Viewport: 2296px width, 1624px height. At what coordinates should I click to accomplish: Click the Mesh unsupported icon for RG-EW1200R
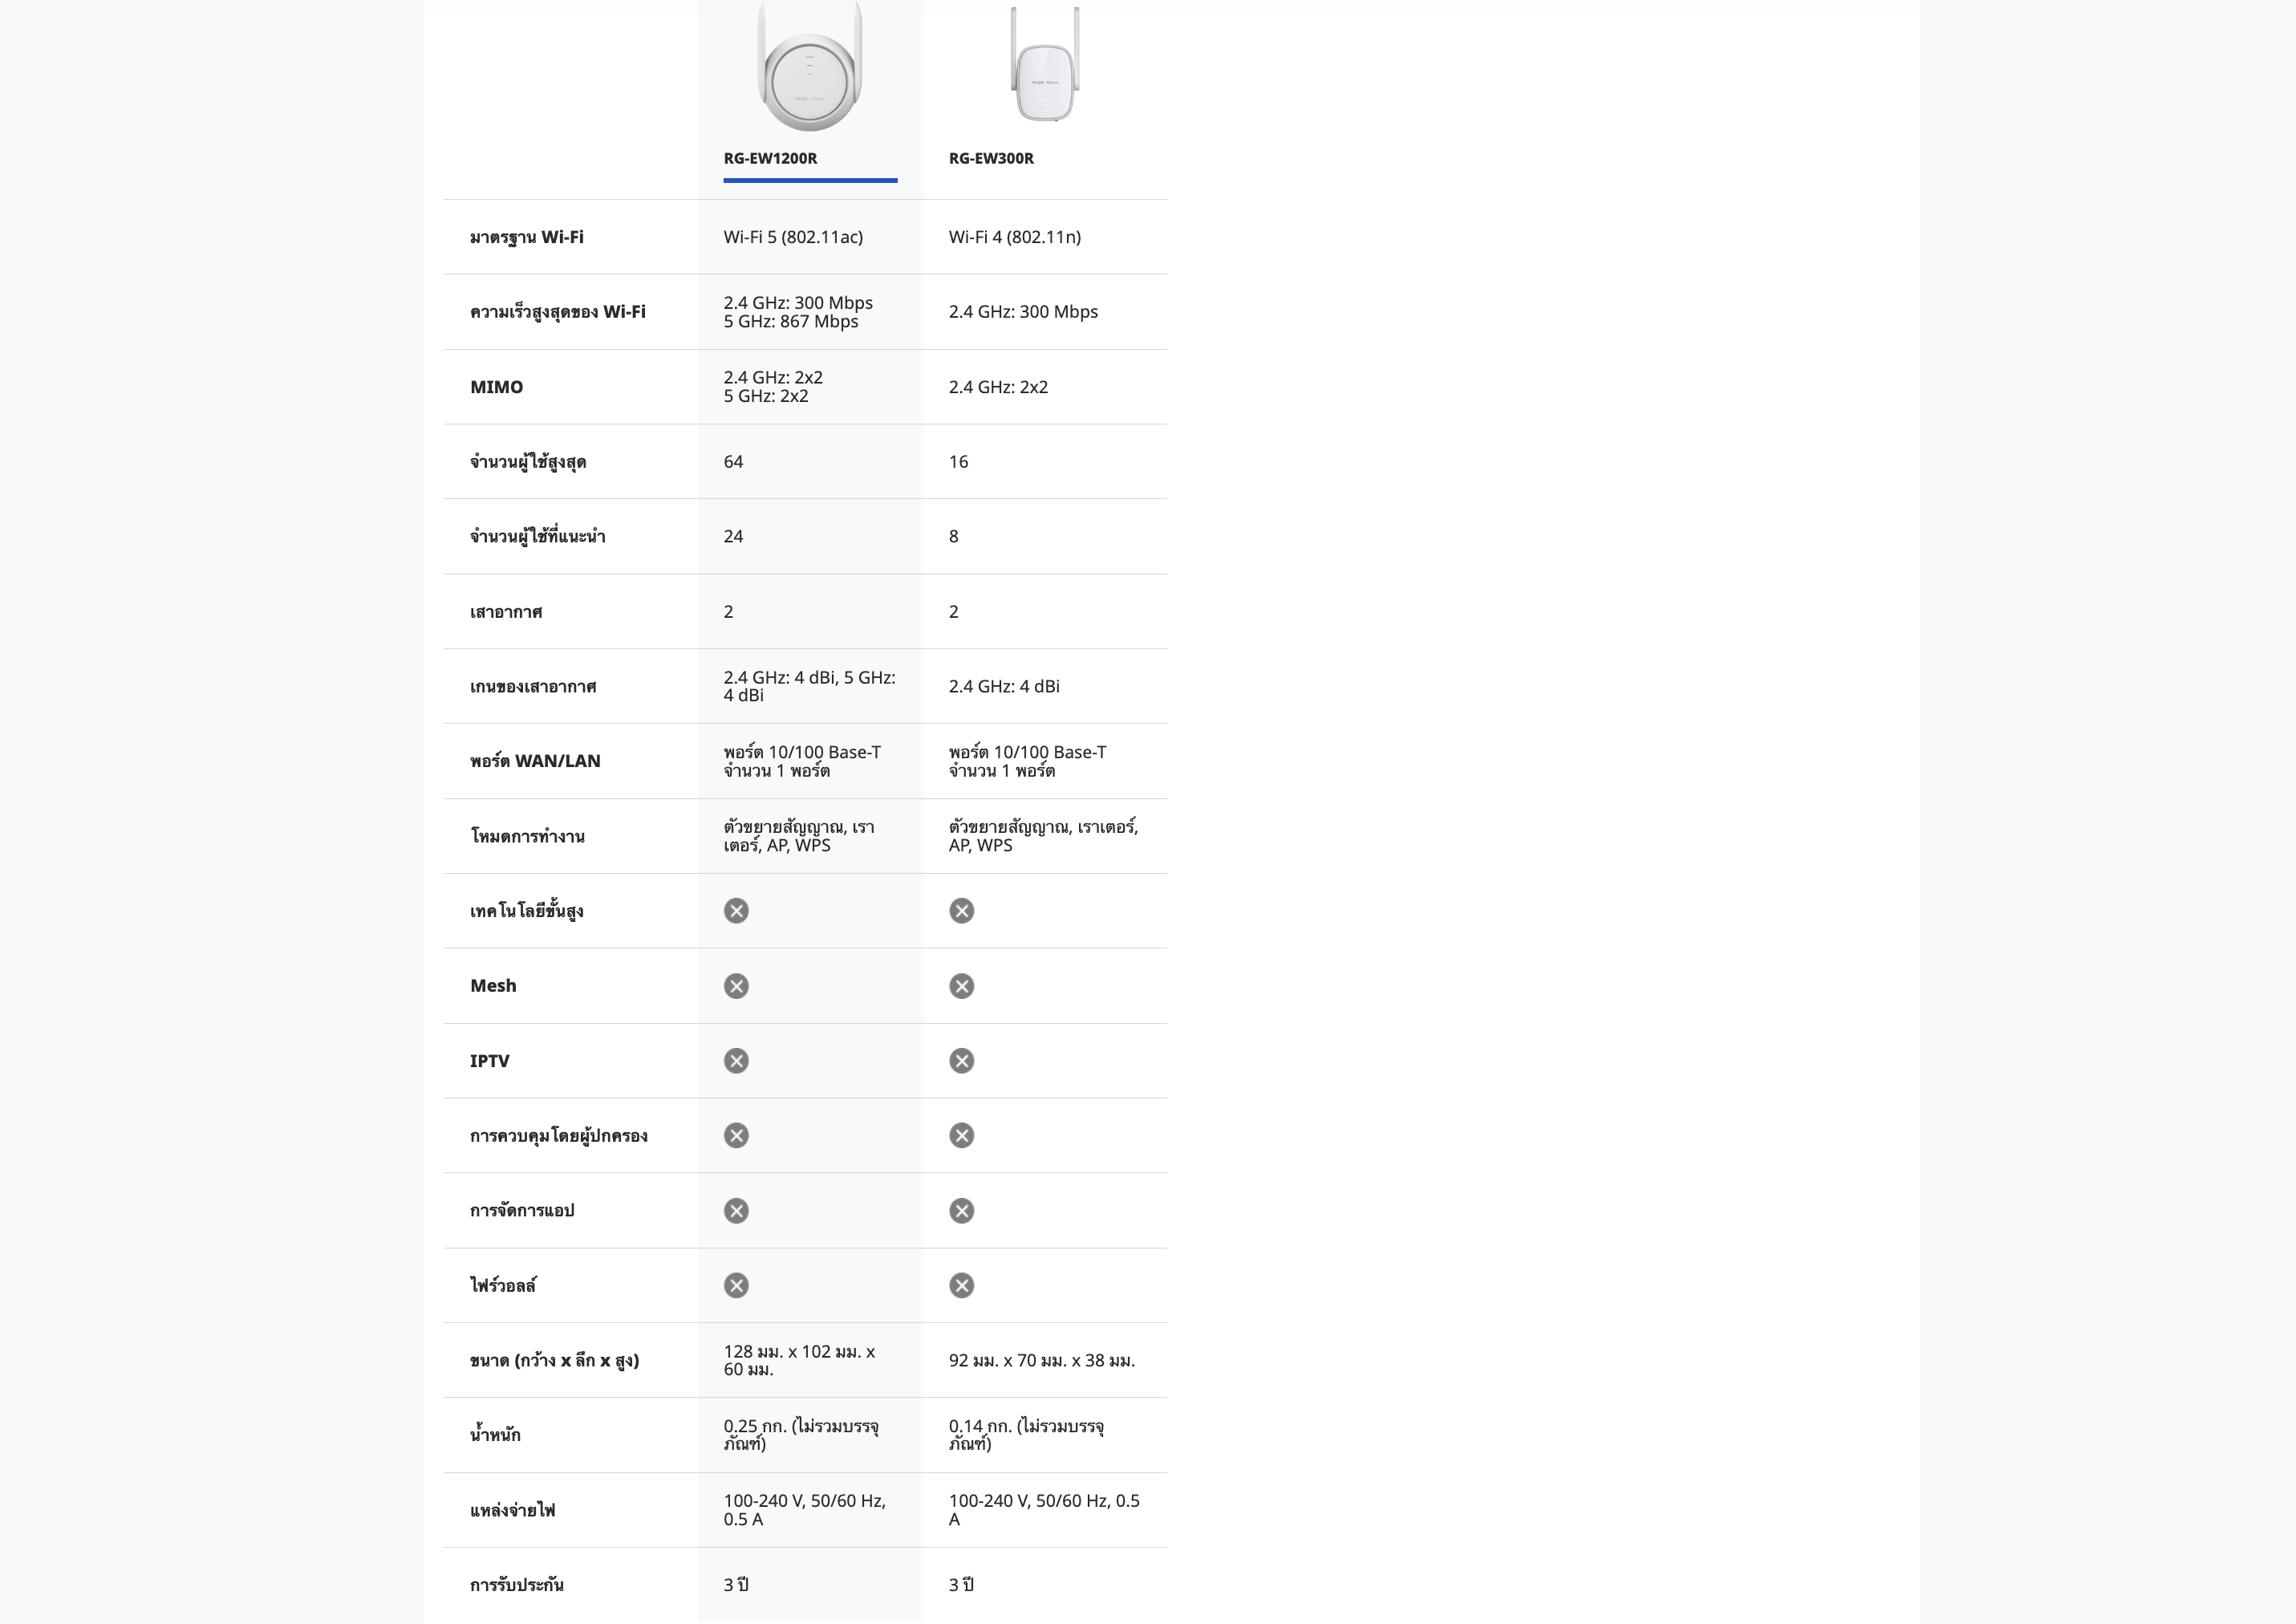click(736, 986)
